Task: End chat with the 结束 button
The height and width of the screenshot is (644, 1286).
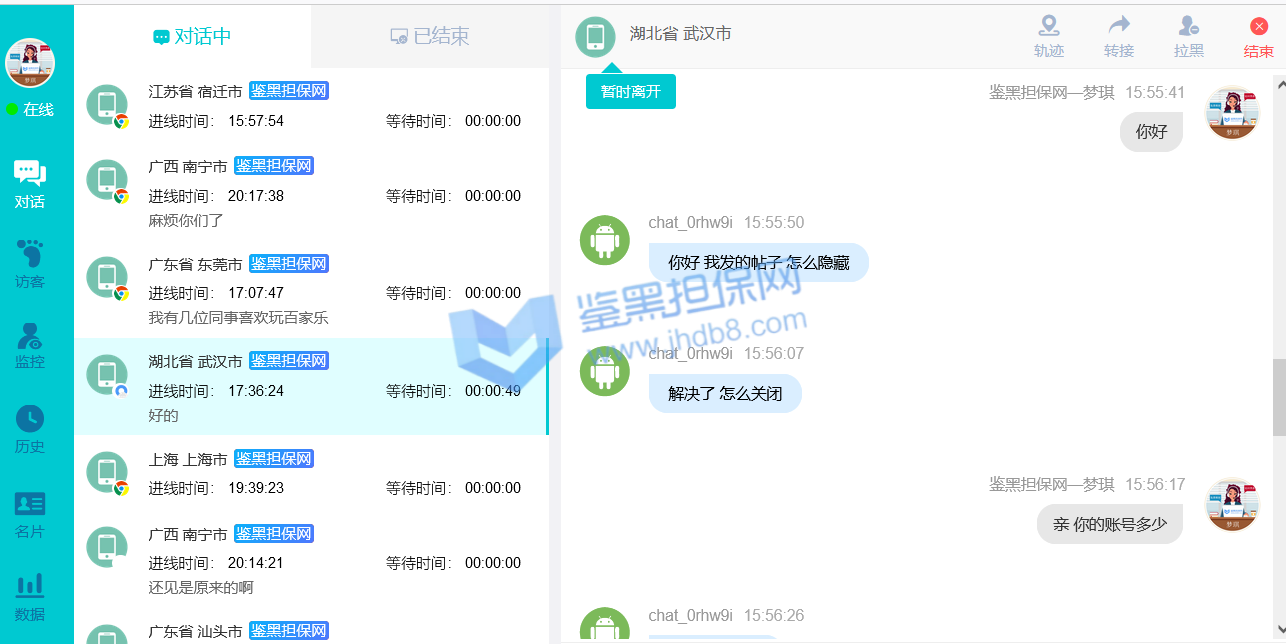Action: tap(1258, 37)
